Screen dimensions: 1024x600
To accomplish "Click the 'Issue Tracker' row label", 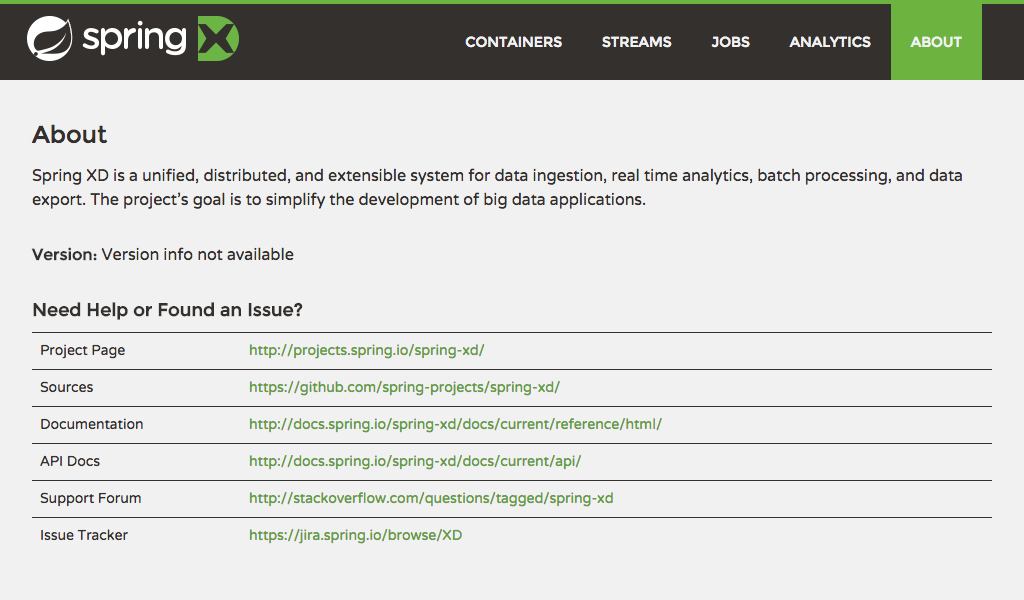I will coord(84,535).
